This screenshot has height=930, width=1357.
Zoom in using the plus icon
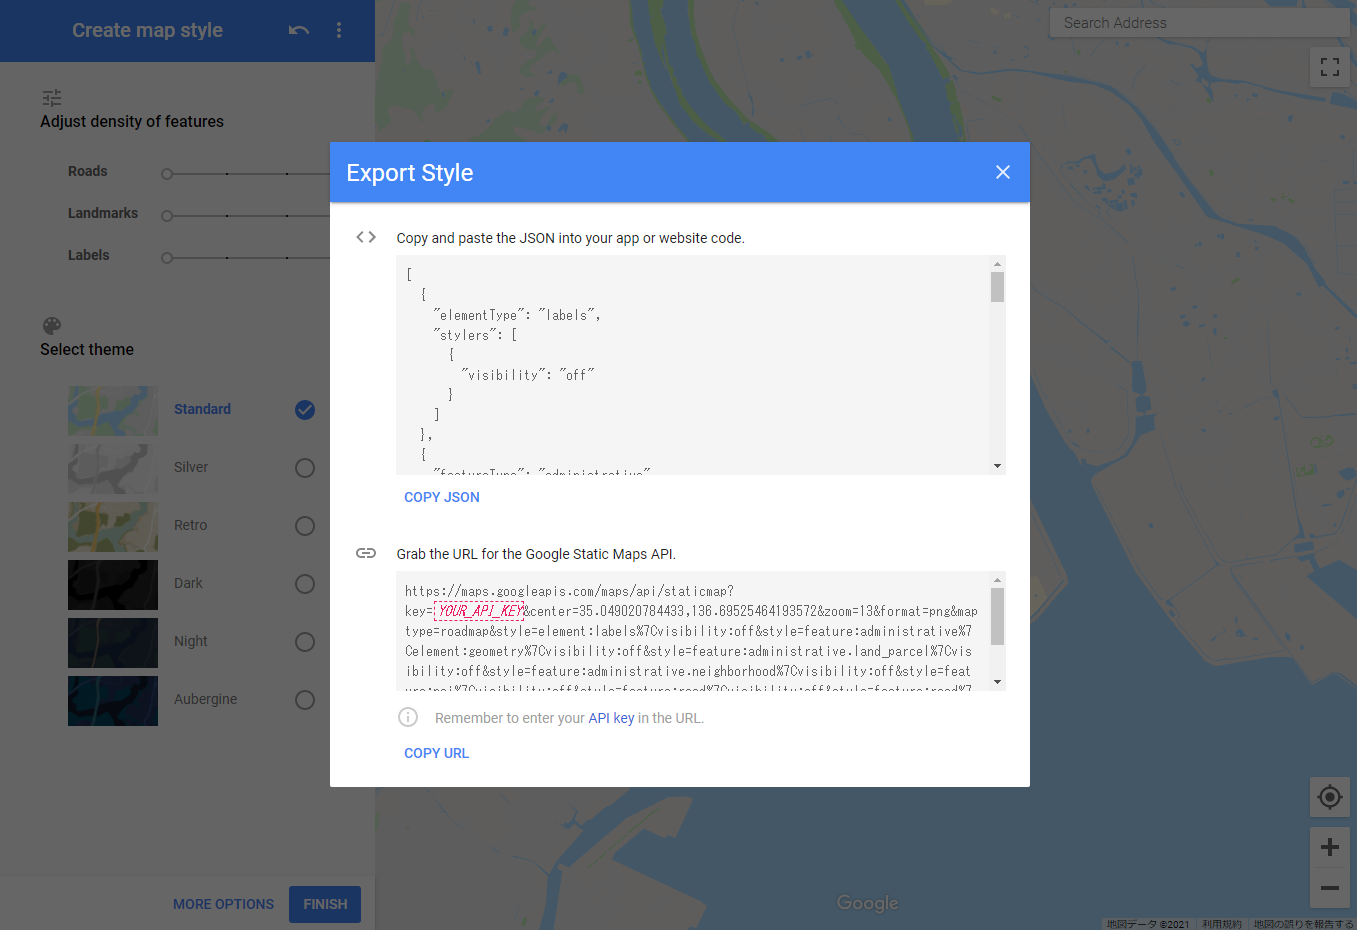(x=1329, y=846)
